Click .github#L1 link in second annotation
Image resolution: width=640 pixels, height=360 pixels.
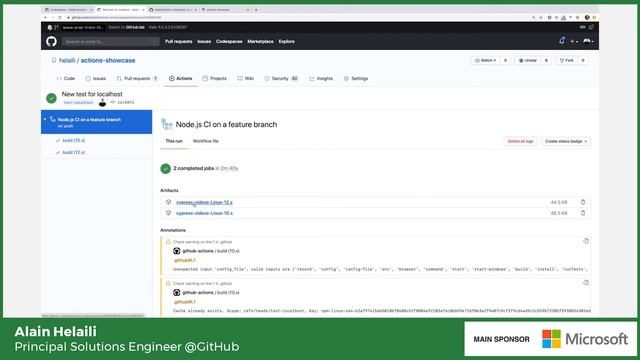(x=185, y=302)
